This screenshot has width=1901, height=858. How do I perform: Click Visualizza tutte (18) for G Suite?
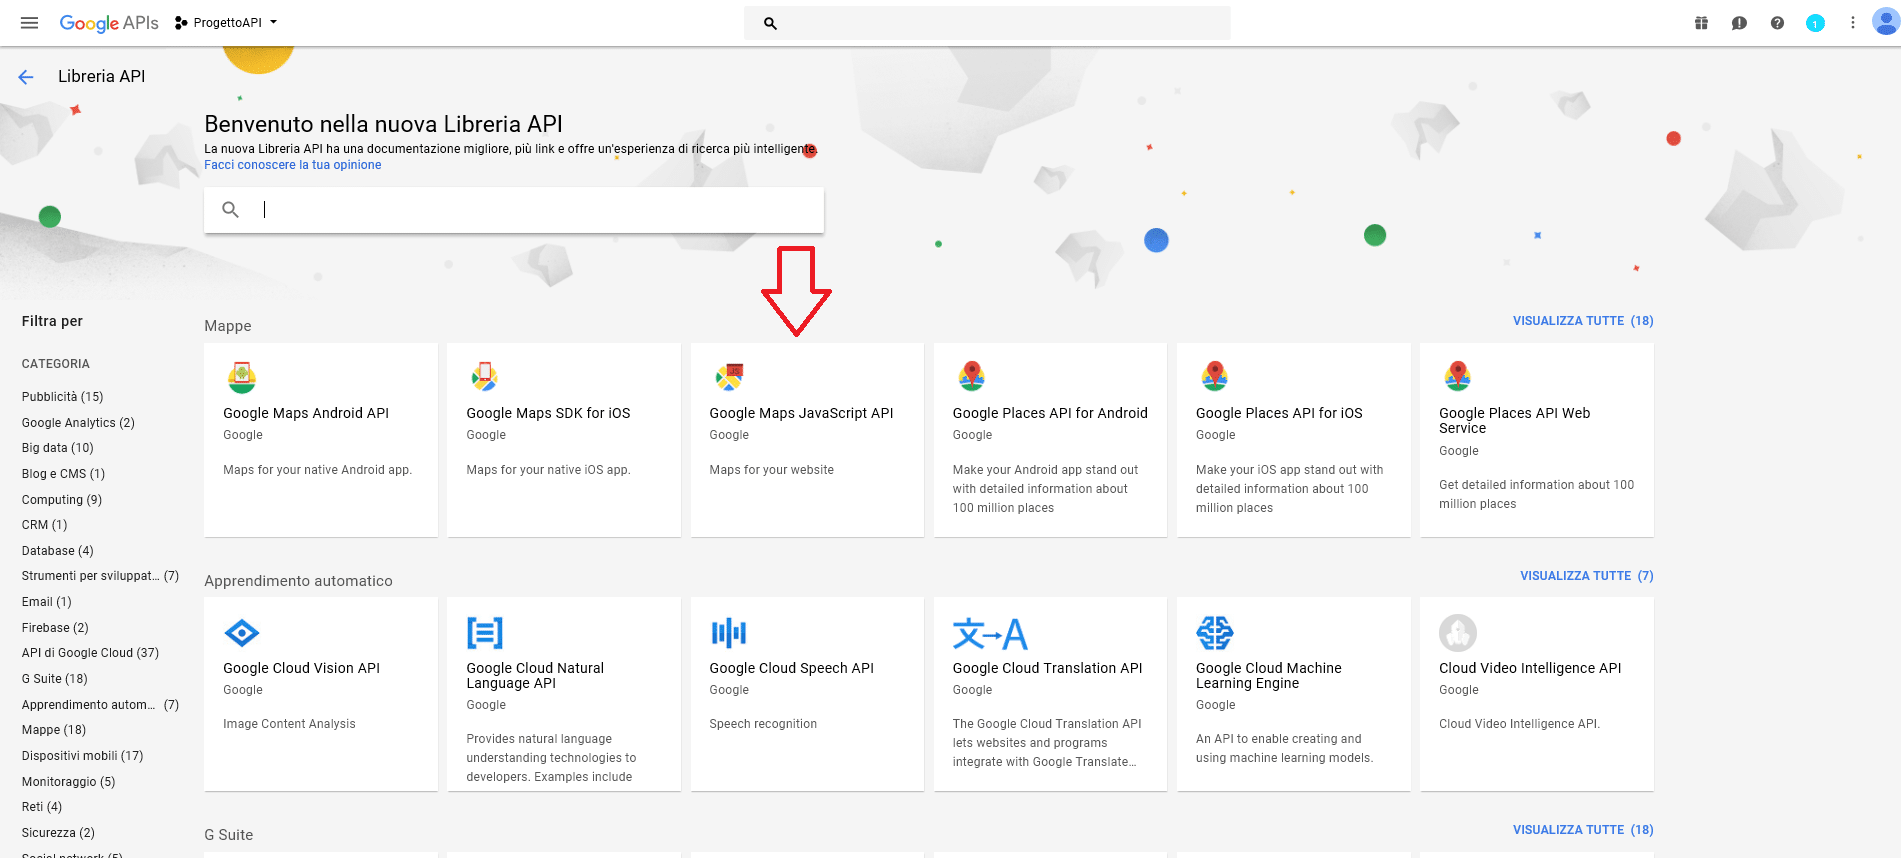pyautogui.click(x=1582, y=830)
